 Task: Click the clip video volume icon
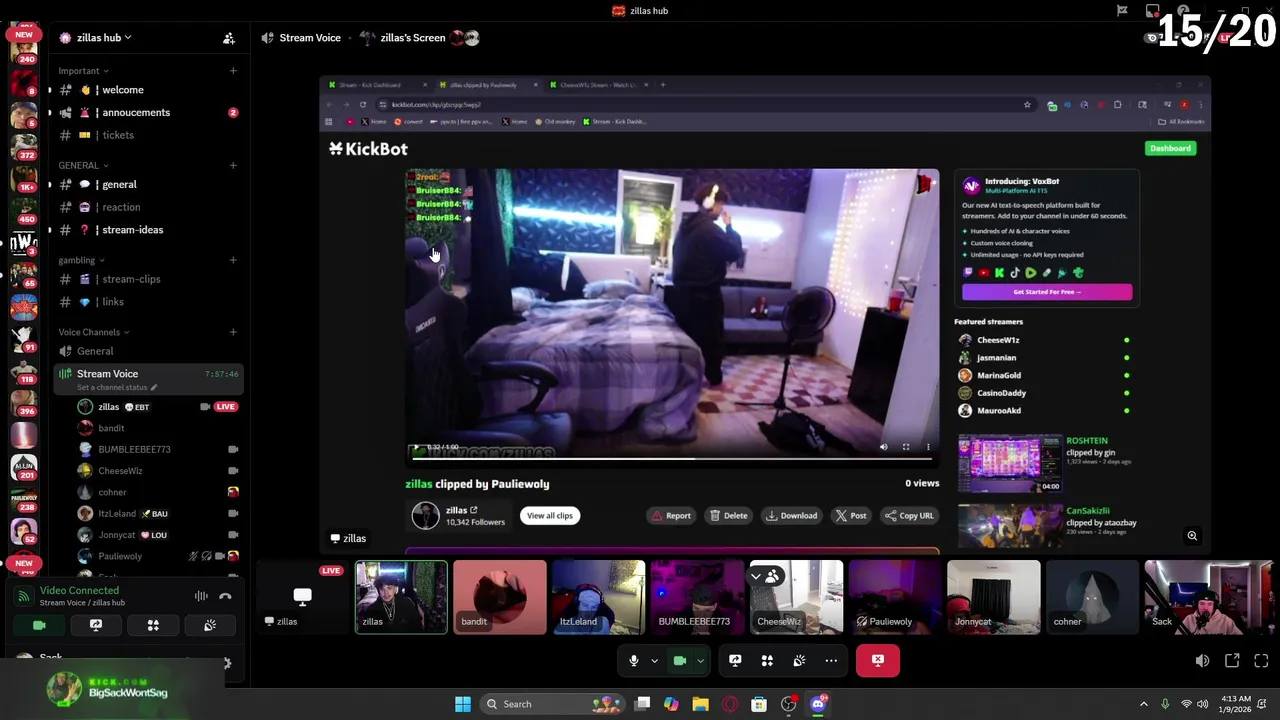[x=883, y=447]
